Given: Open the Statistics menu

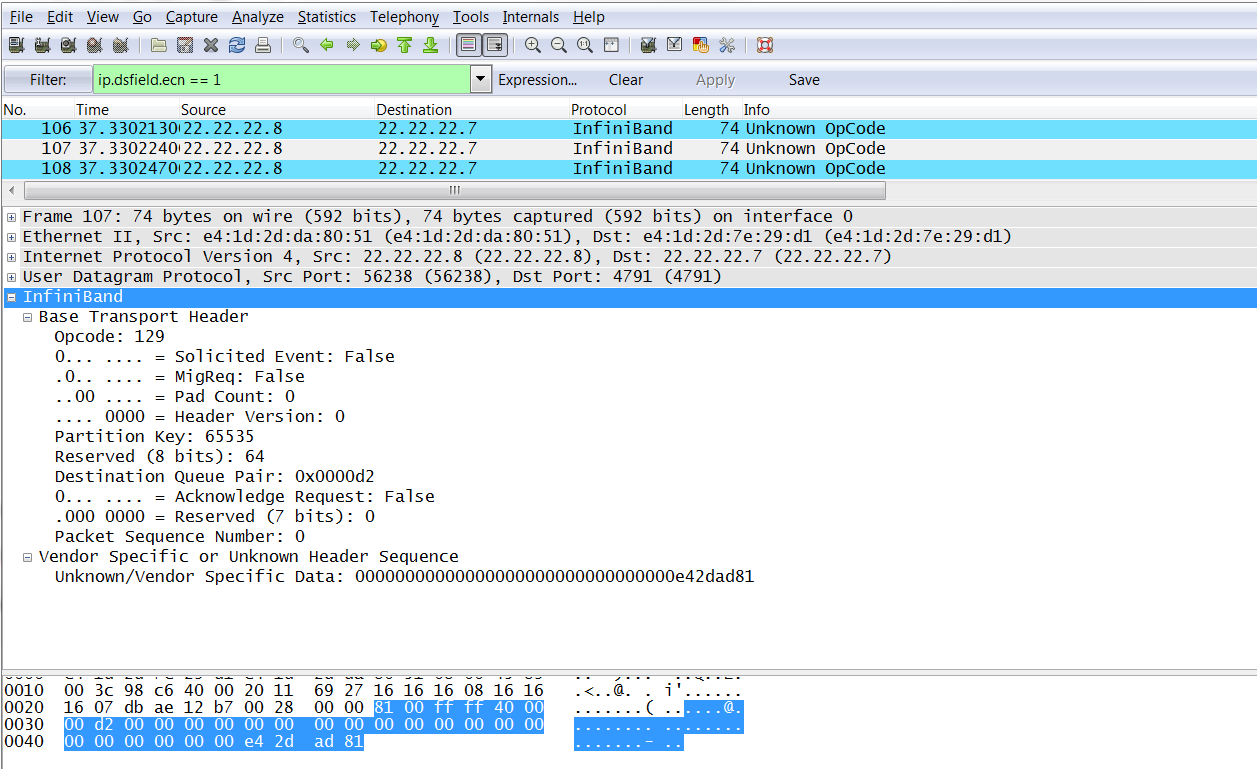Looking at the screenshot, I should coord(327,16).
